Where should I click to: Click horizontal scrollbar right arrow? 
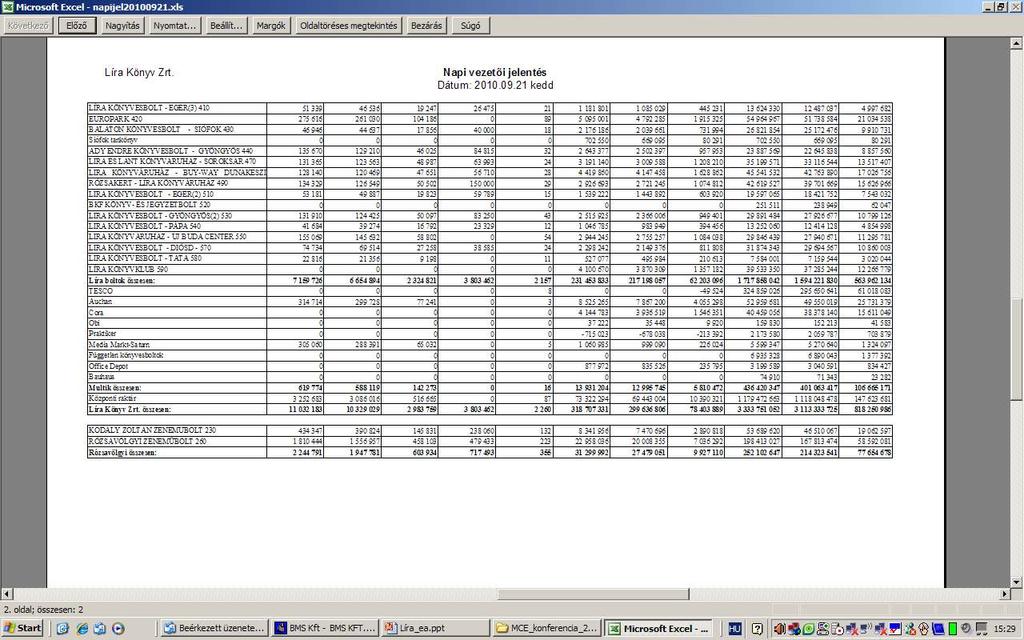[x=1004, y=594]
